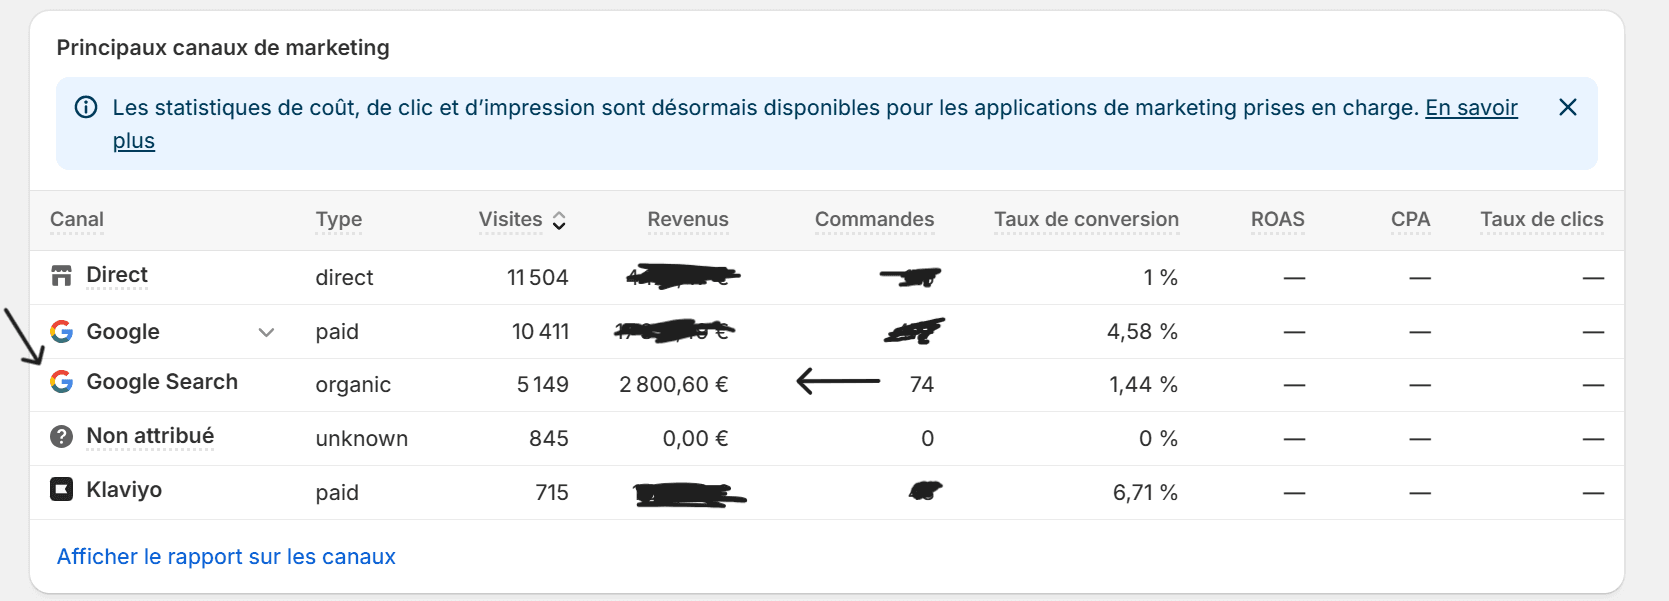Click the 1,44 % conversion rate
This screenshot has width=1669, height=601.
(x=1143, y=385)
